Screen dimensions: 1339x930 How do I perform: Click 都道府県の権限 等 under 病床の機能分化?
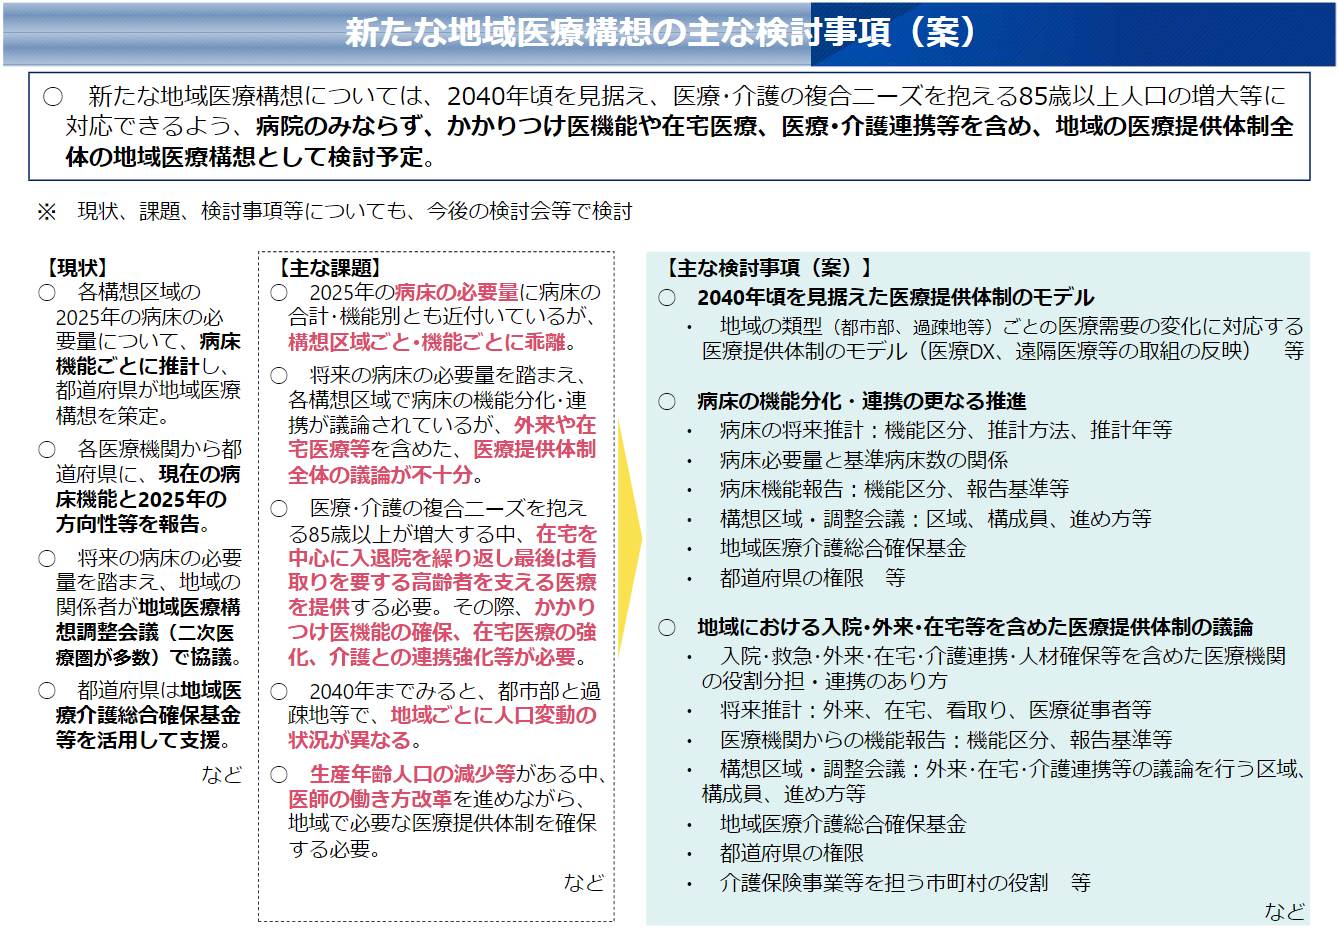click(x=812, y=578)
